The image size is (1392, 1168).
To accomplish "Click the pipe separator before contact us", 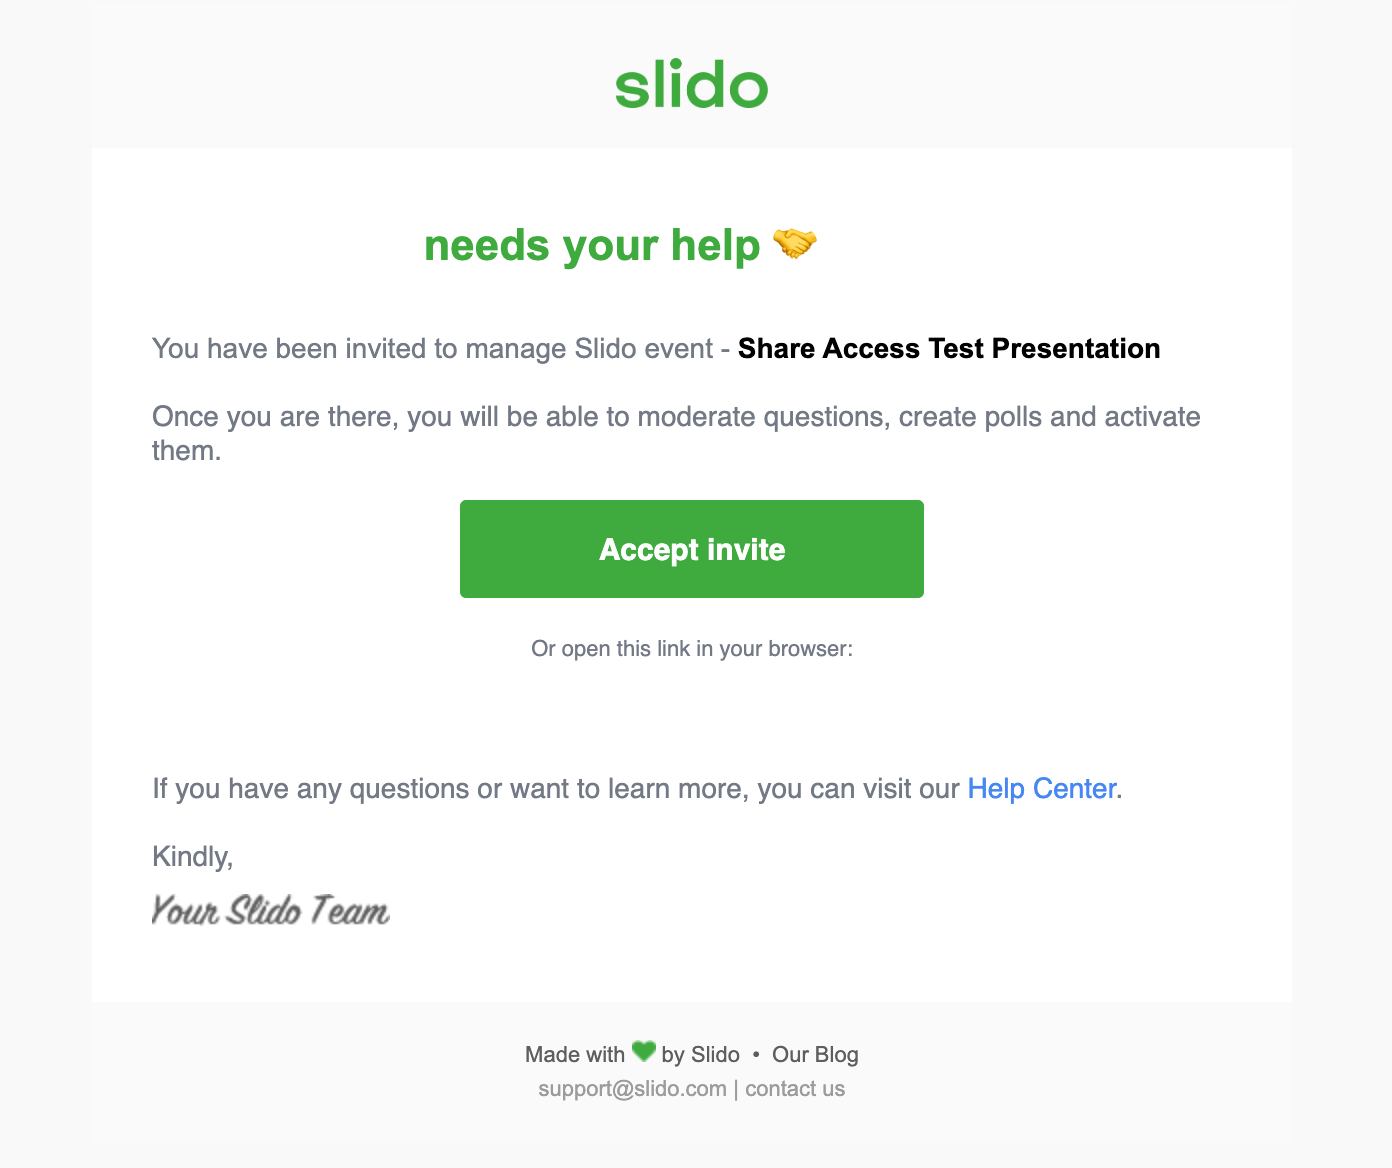I will coord(736,1089).
